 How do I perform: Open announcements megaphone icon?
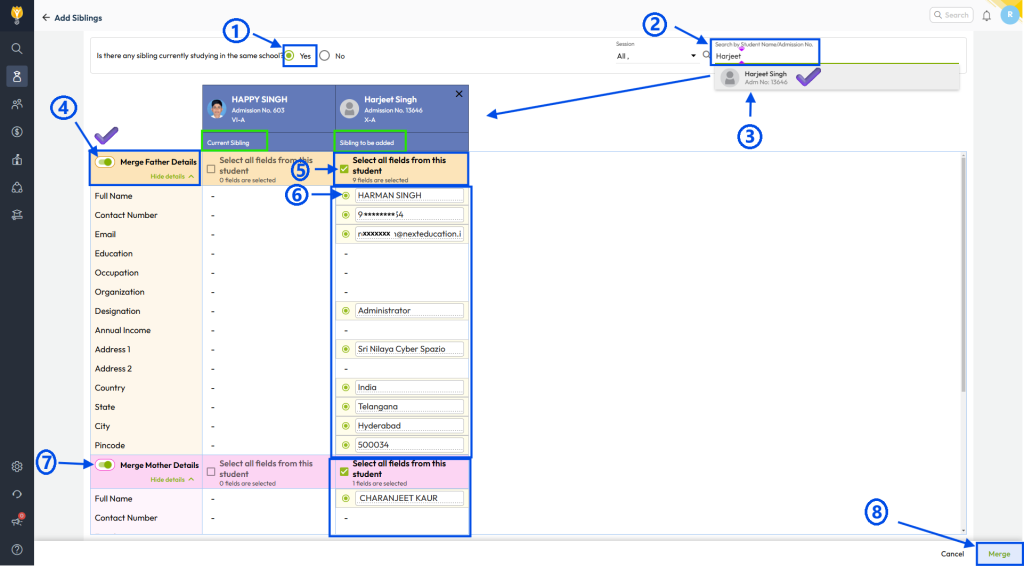[x=17, y=522]
